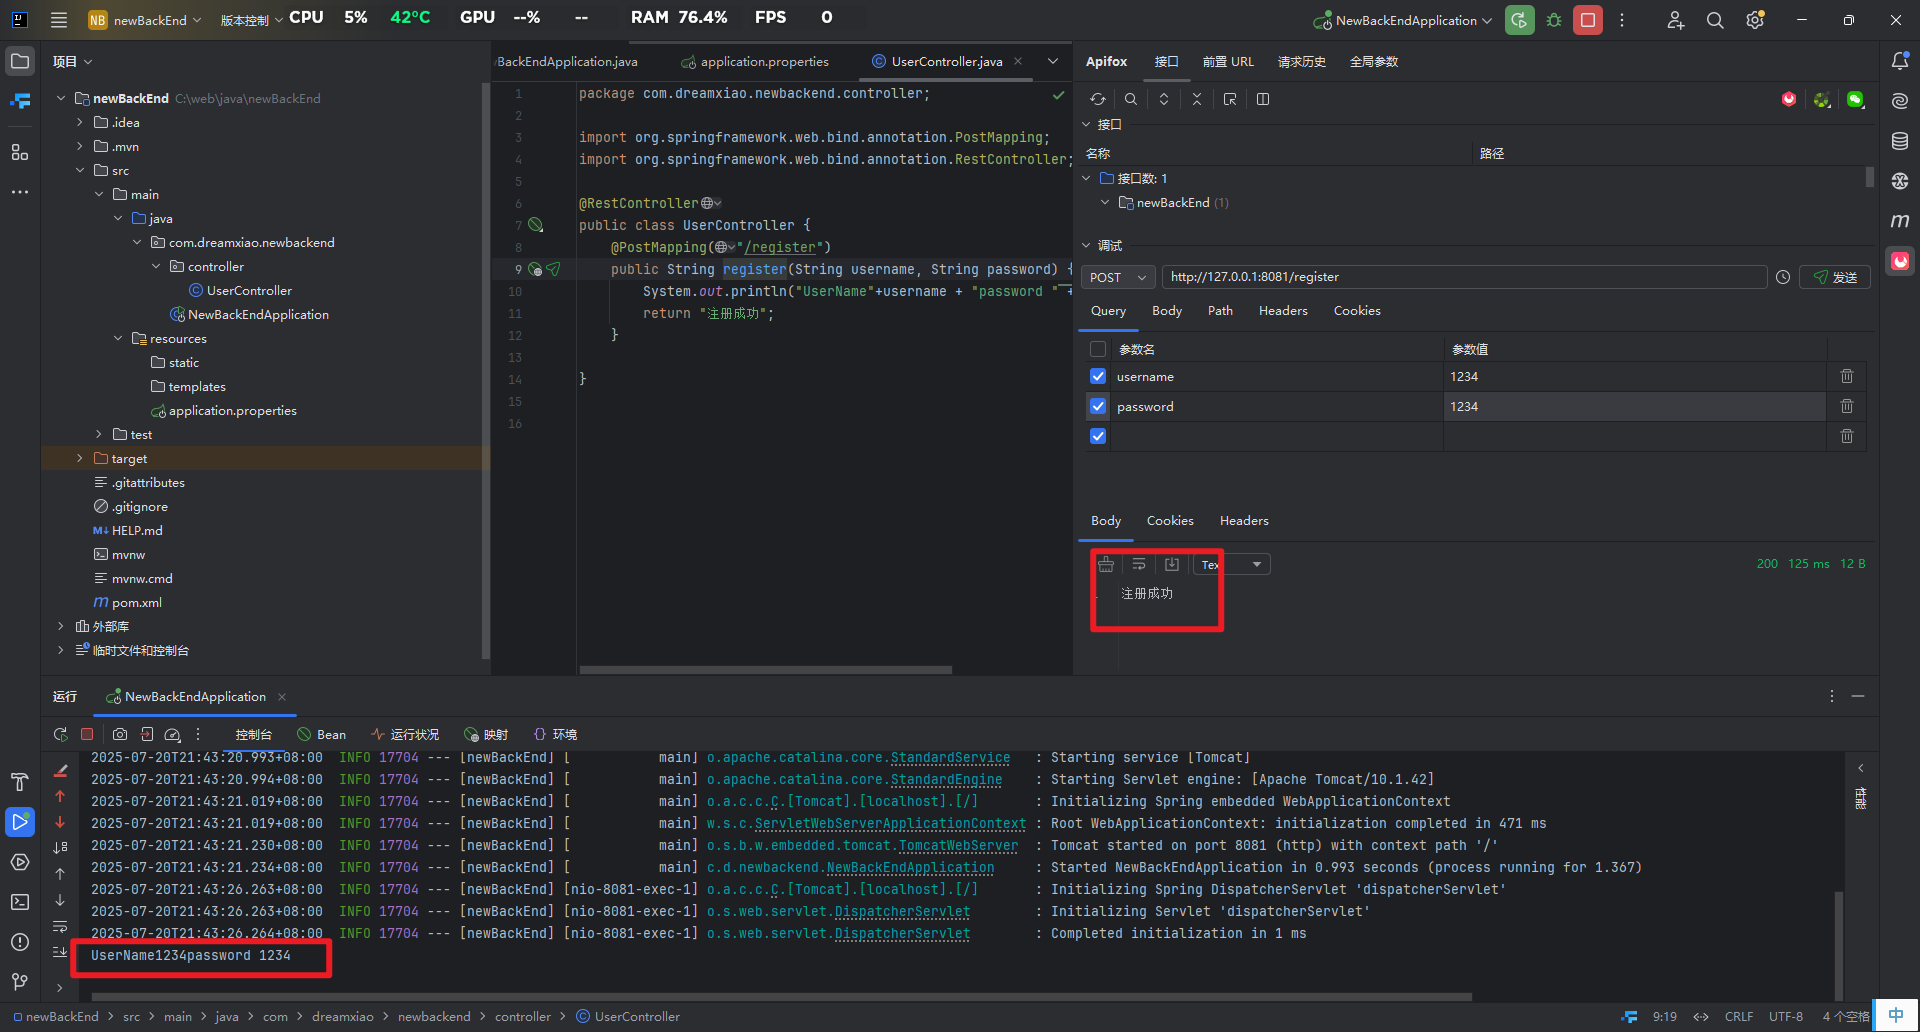Switch to the Headers request tab
Screen dimensions: 1920x1032
tap(1282, 311)
